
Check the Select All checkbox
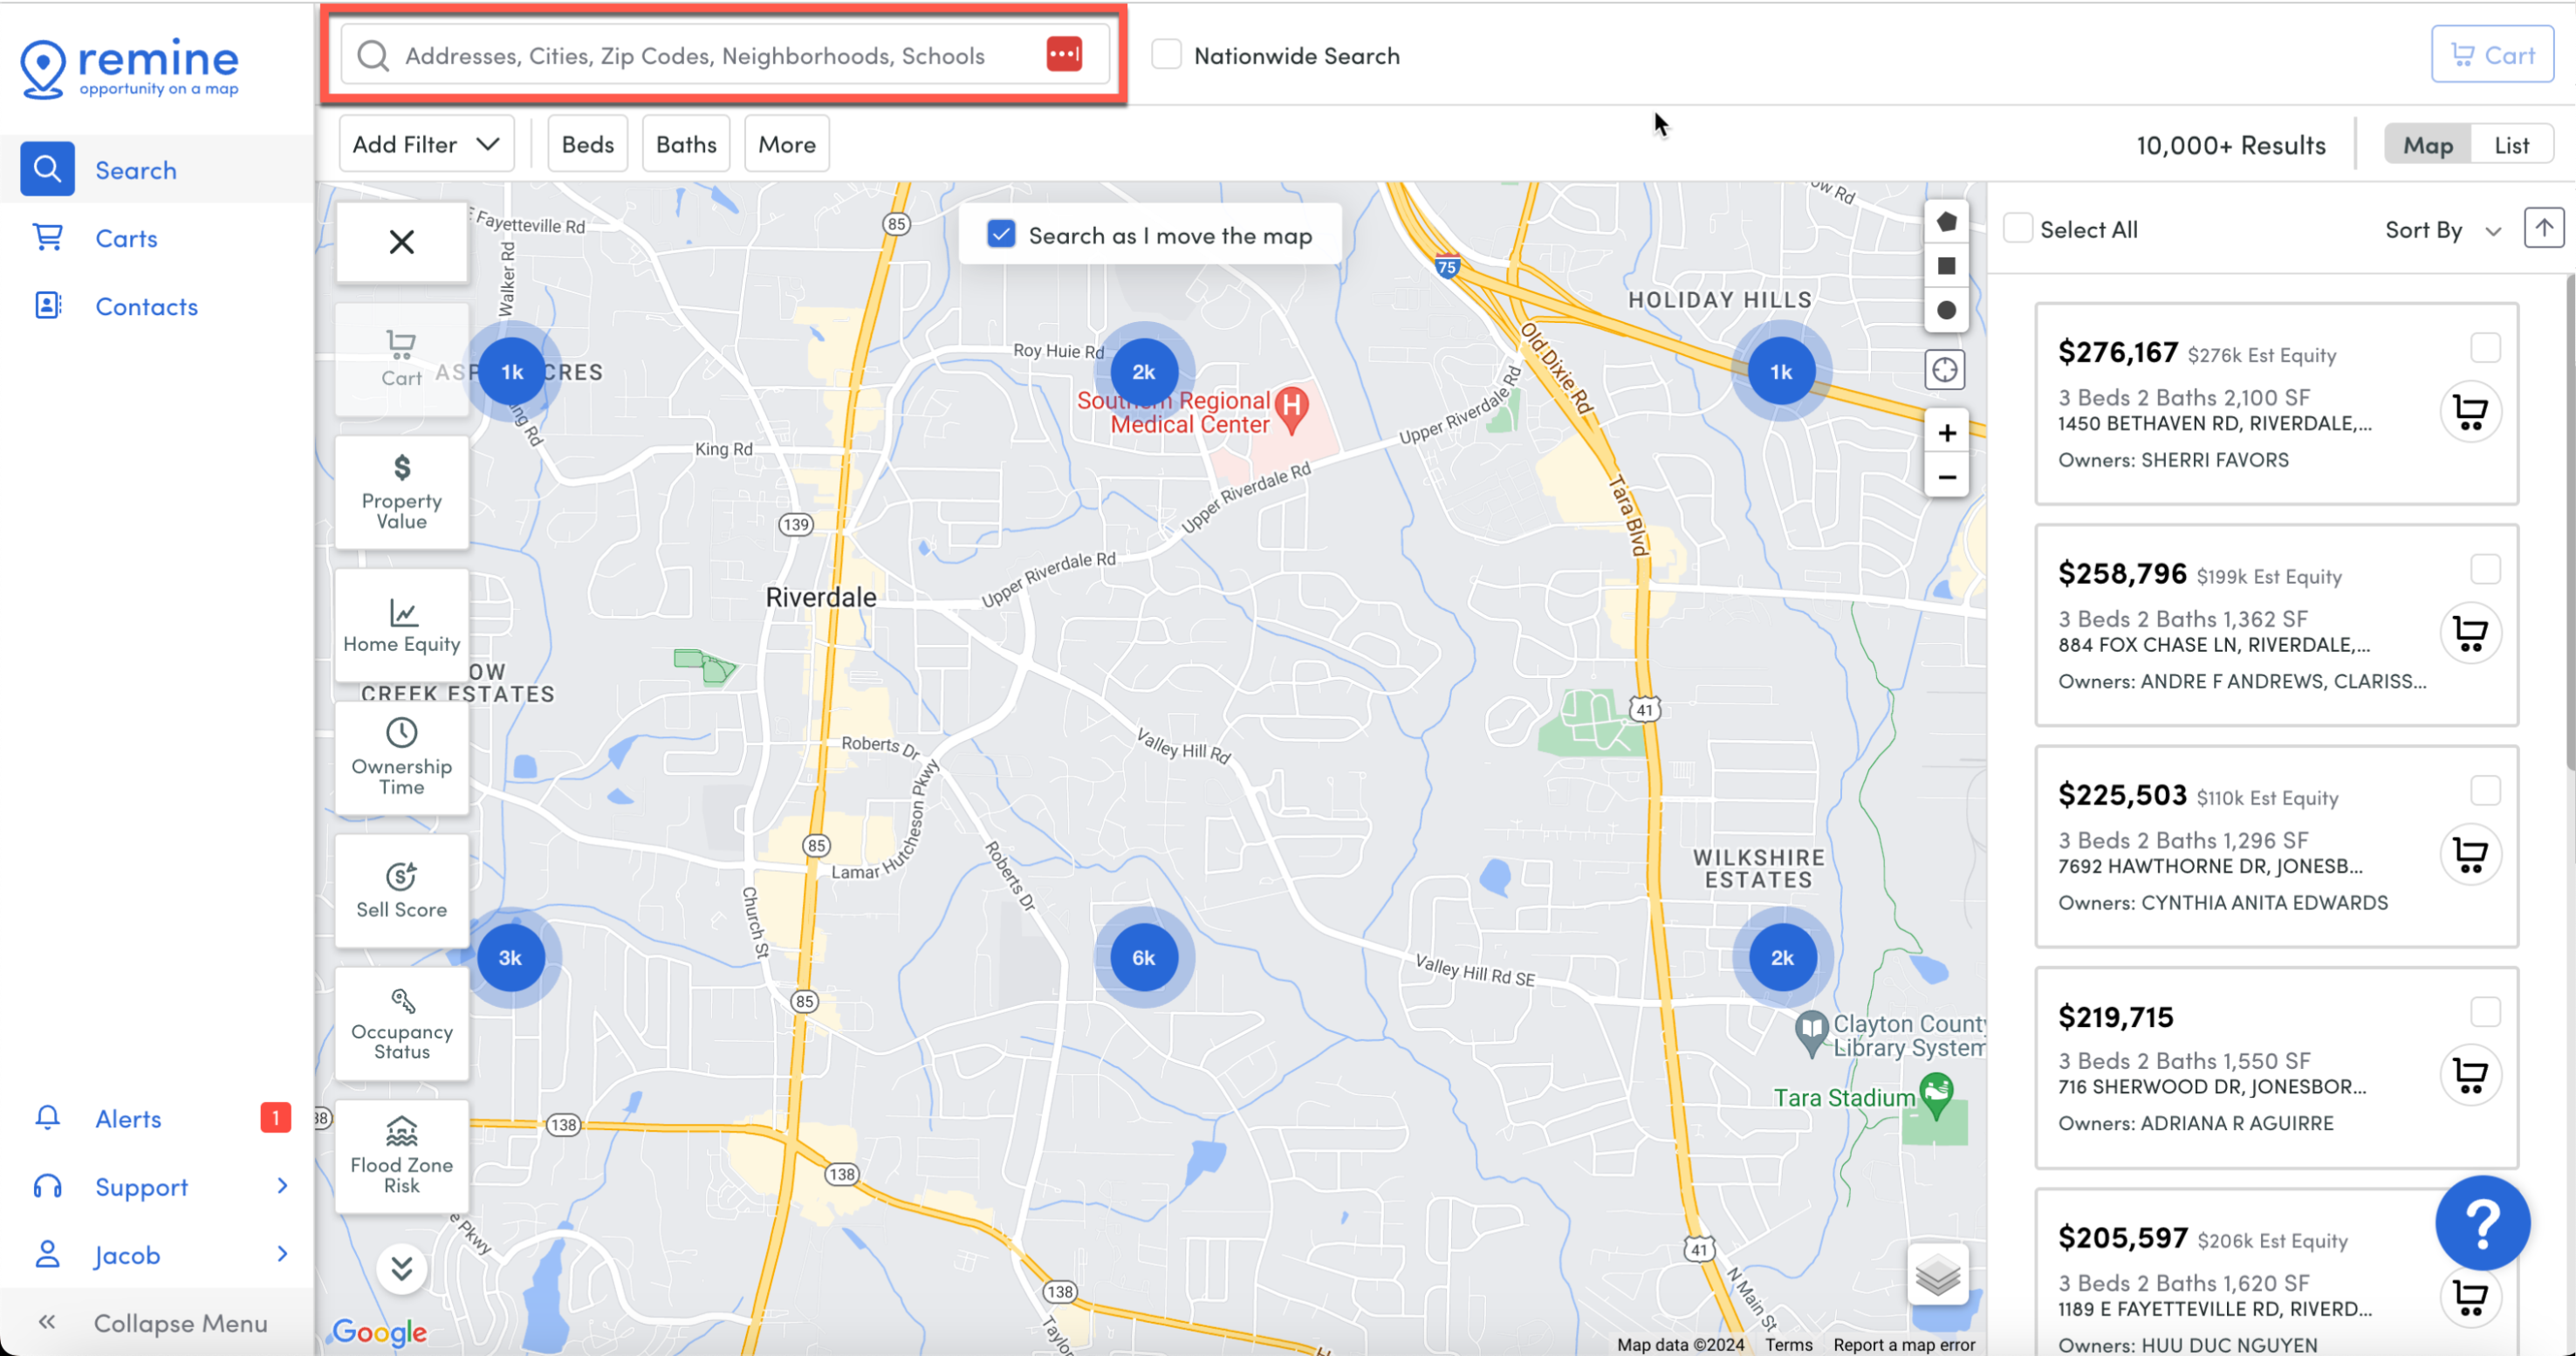2017,228
